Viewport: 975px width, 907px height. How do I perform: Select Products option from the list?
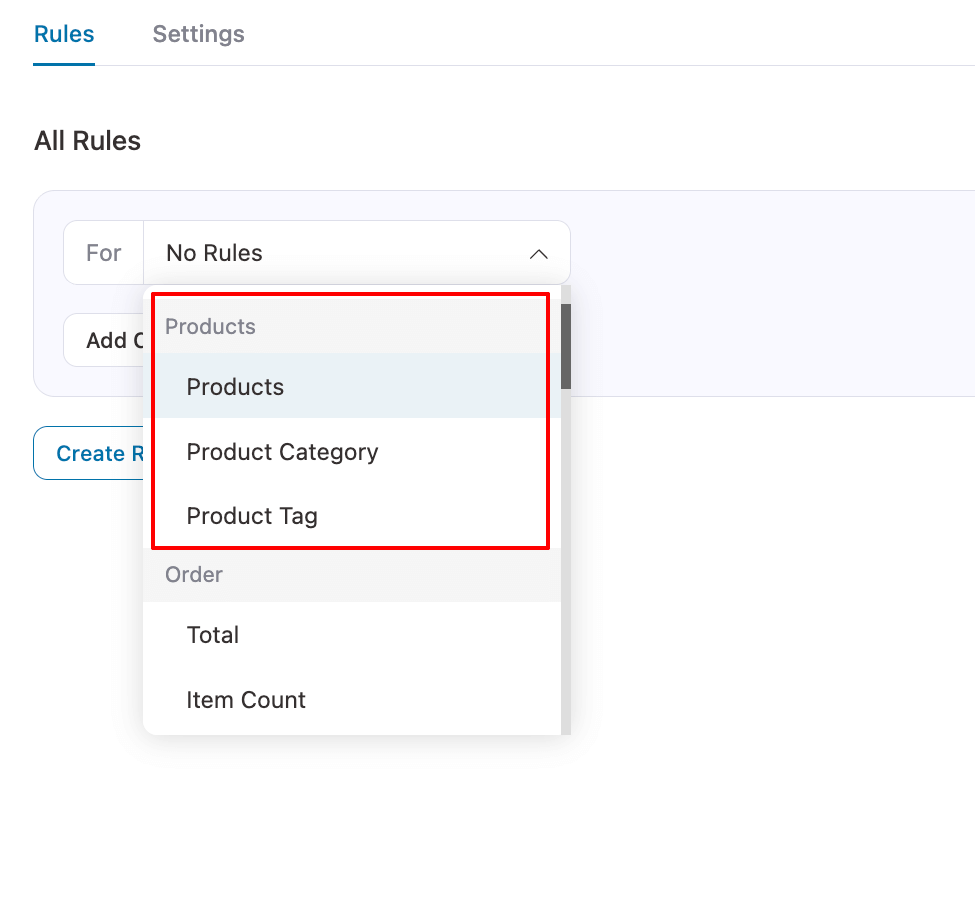[x=235, y=387]
